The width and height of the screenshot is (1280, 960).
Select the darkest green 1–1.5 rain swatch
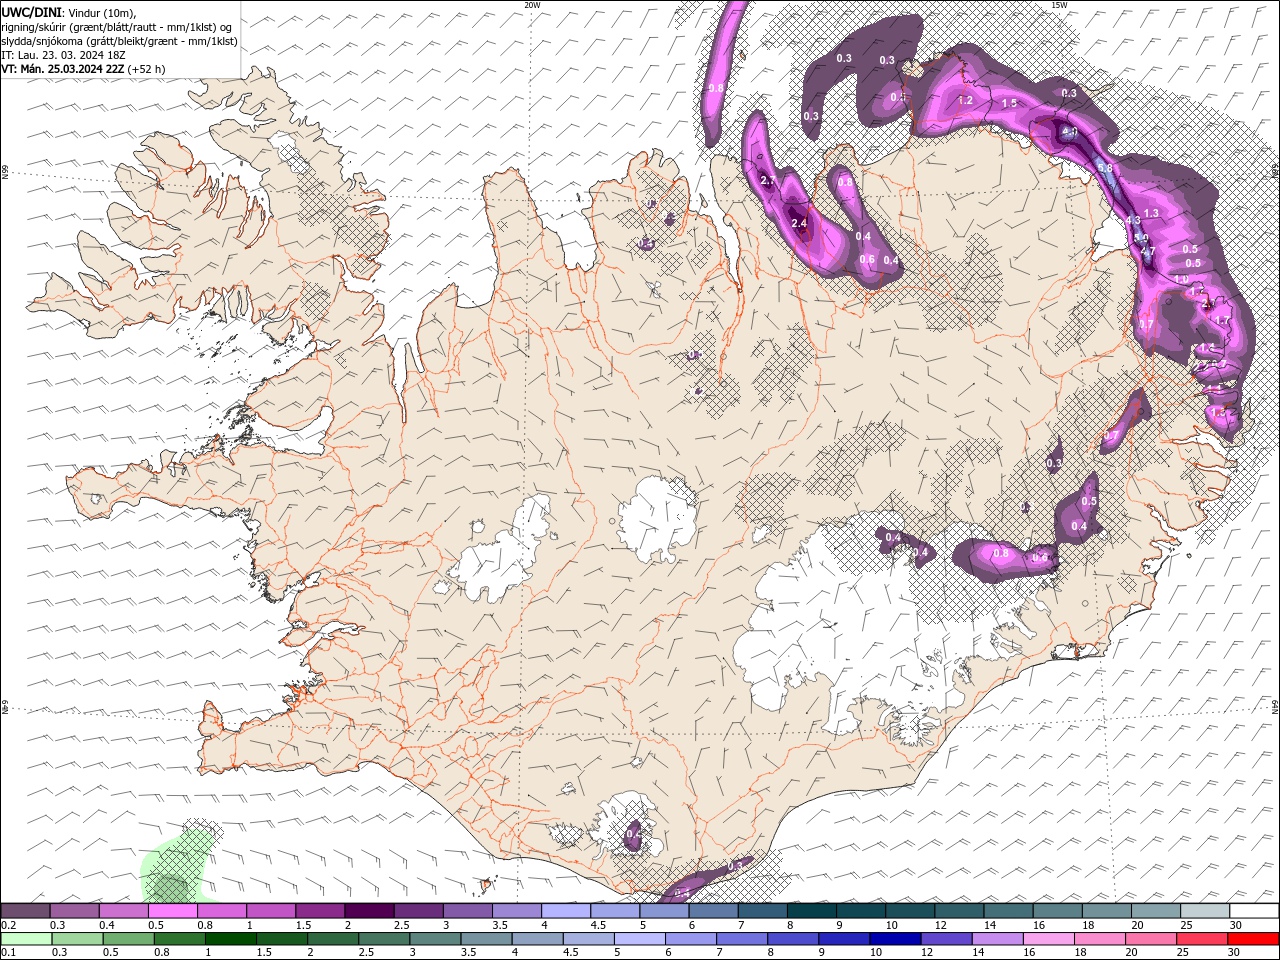(x=231, y=939)
